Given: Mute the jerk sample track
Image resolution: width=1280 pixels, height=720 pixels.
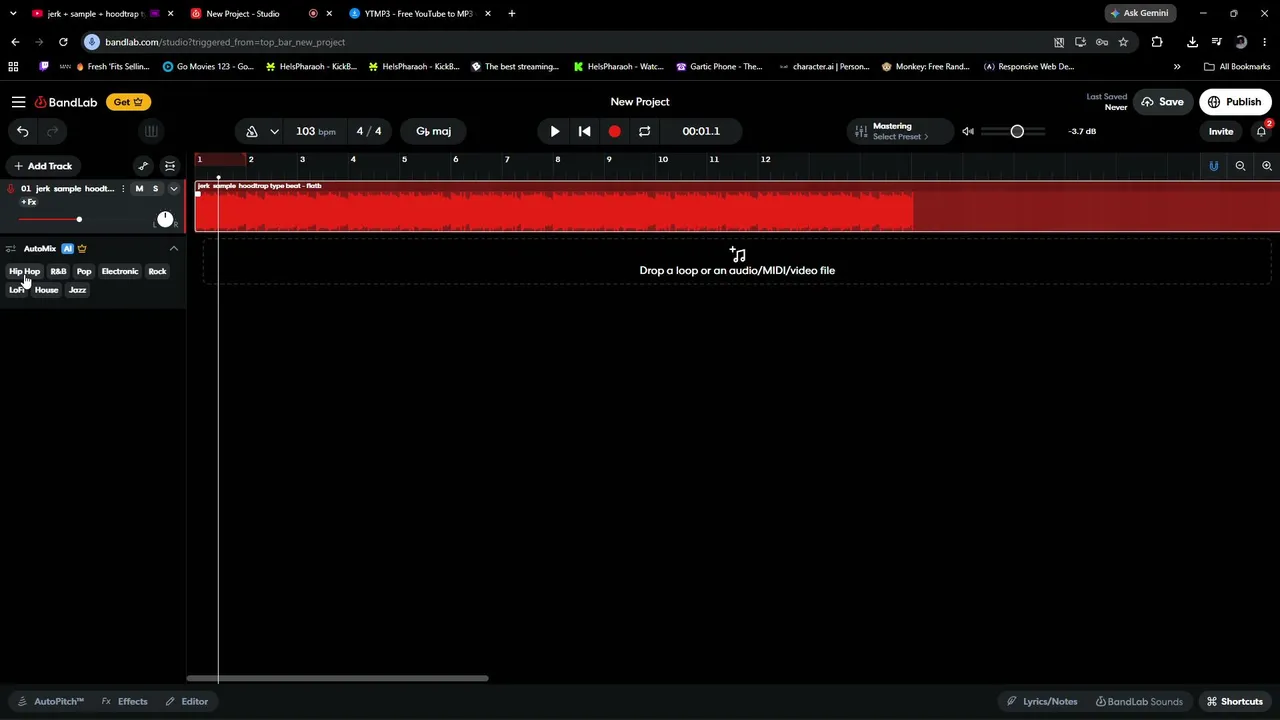Looking at the screenshot, I should point(139,188).
